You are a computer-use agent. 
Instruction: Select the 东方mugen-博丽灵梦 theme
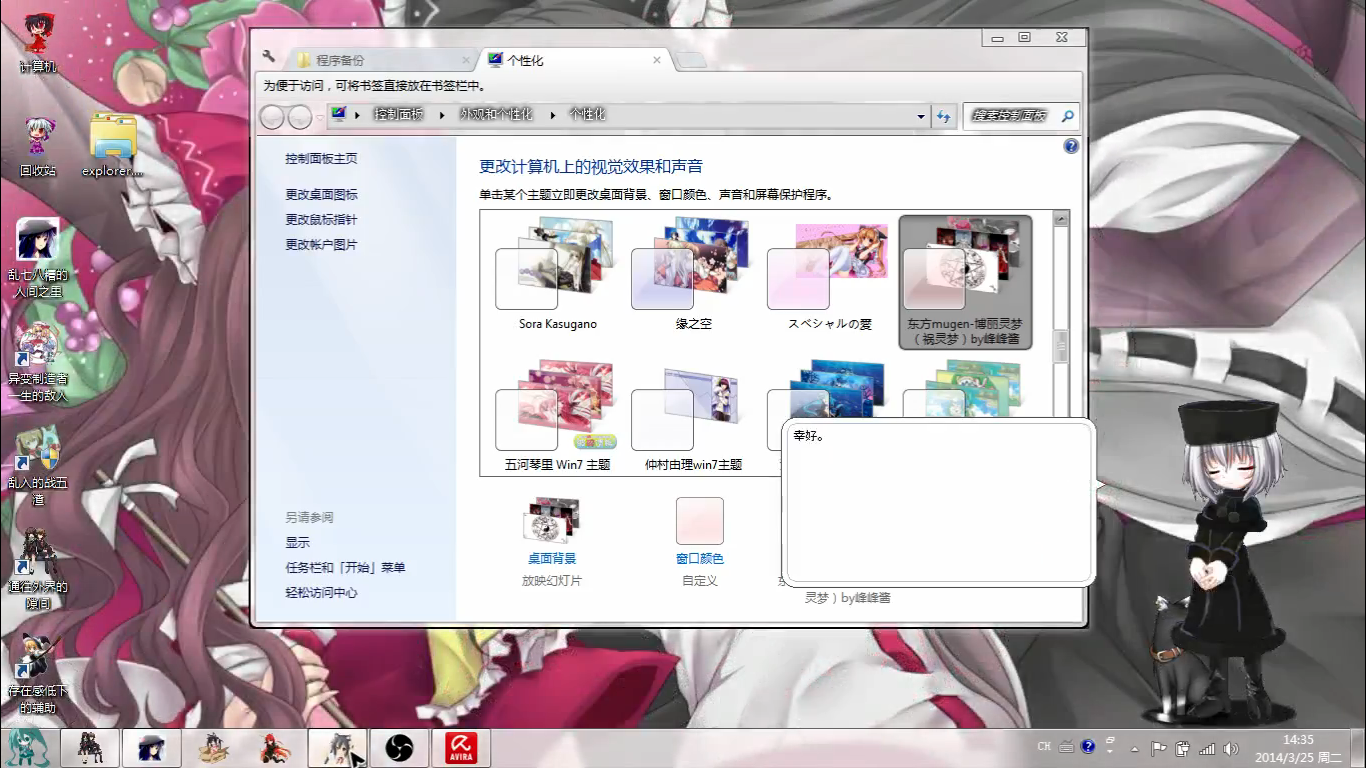(965, 282)
